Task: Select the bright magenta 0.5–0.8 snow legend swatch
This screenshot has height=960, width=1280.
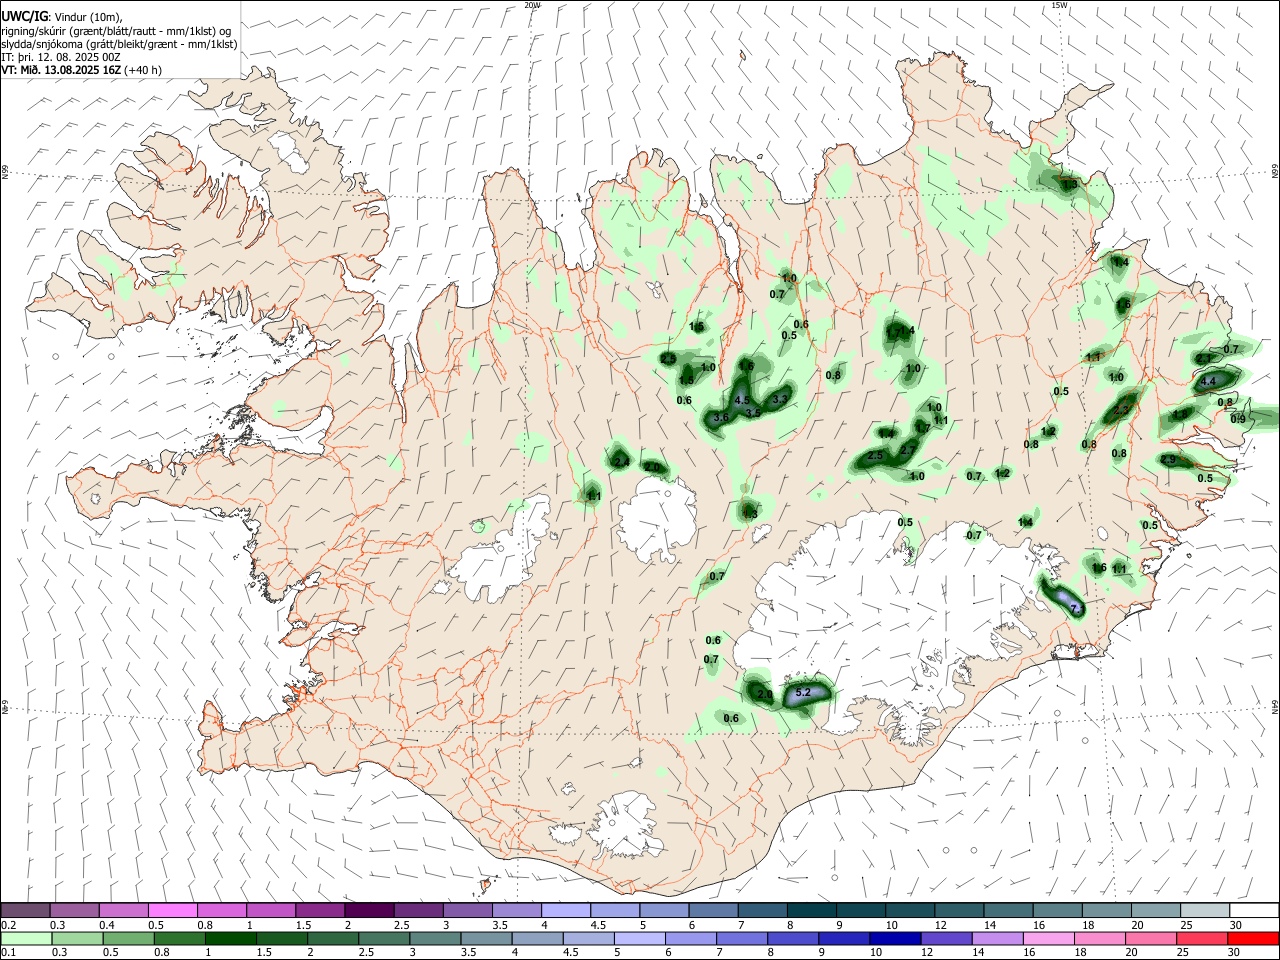Action: (172, 910)
